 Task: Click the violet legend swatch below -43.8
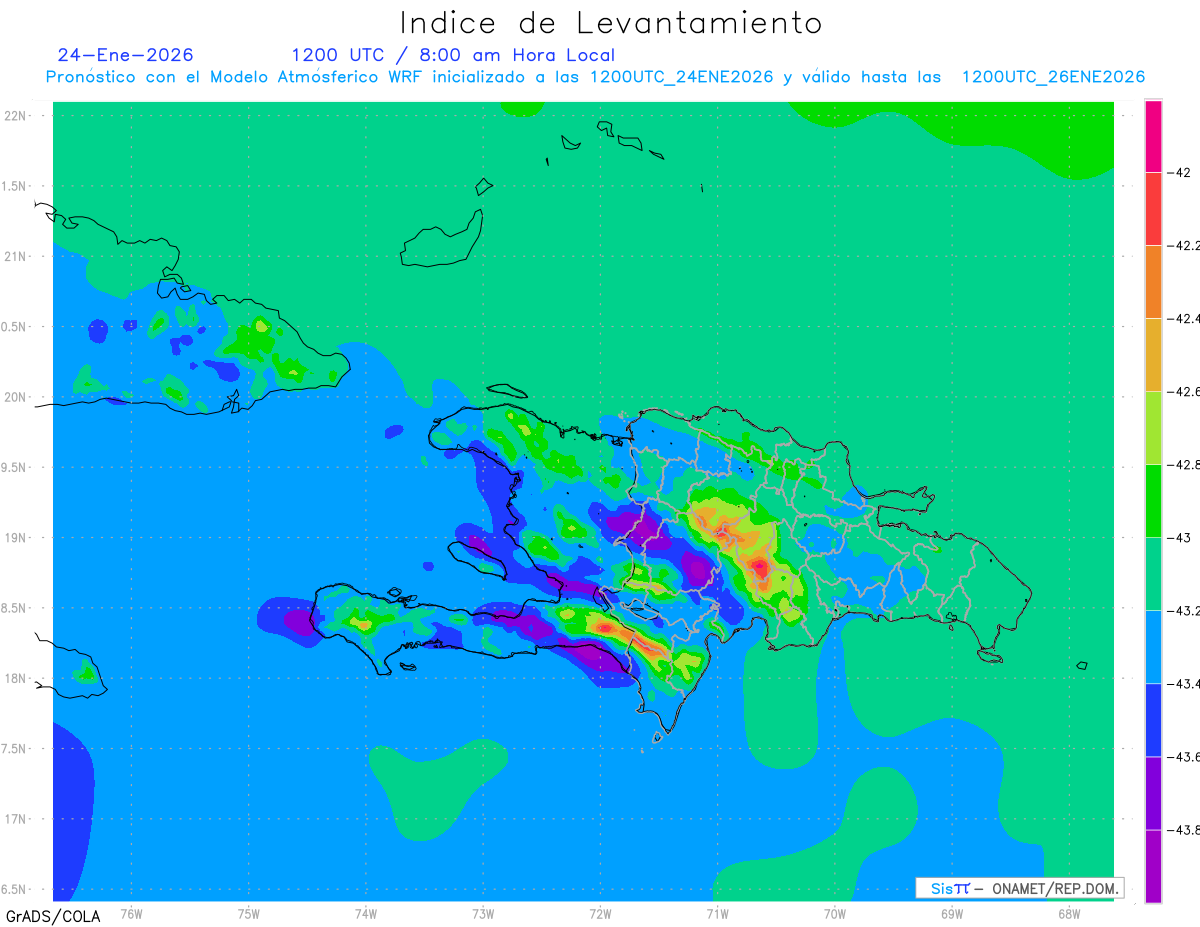point(1153,866)
